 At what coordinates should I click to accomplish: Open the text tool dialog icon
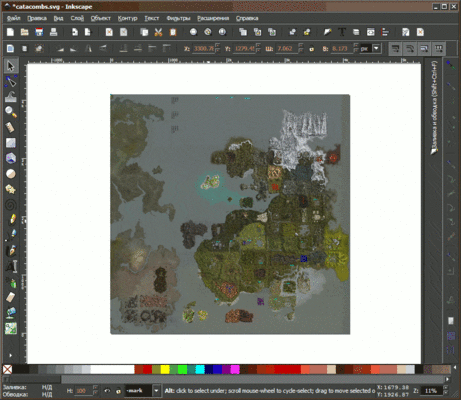342,32
